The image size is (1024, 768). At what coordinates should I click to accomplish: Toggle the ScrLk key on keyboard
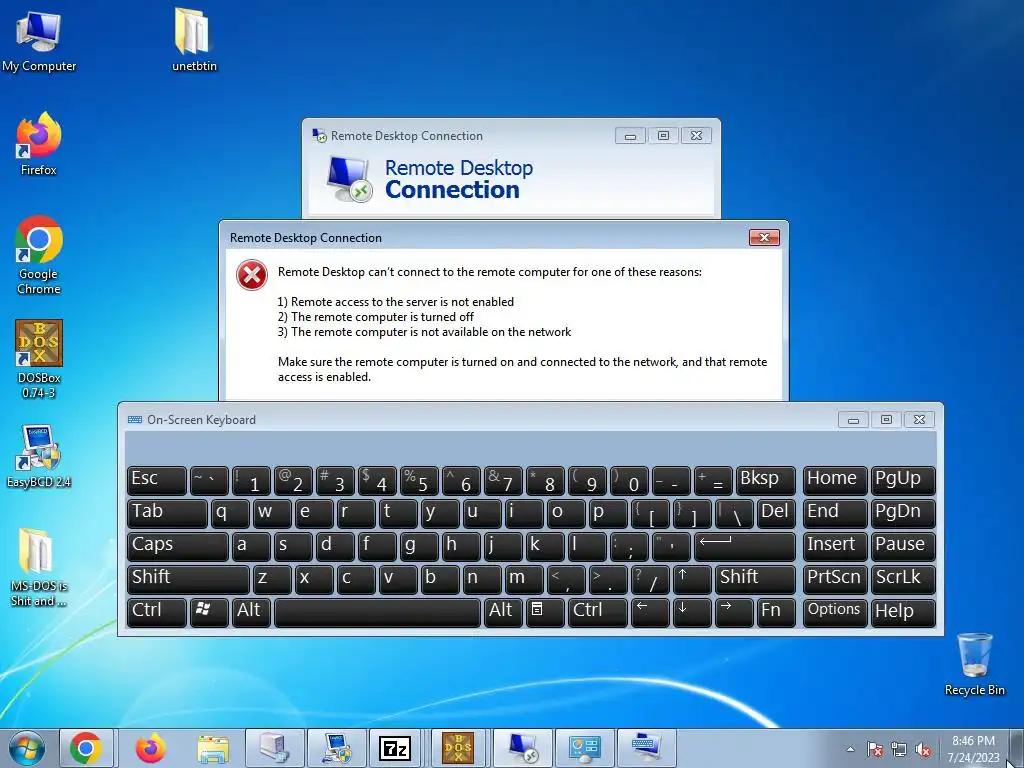click(x=903, y=579)
